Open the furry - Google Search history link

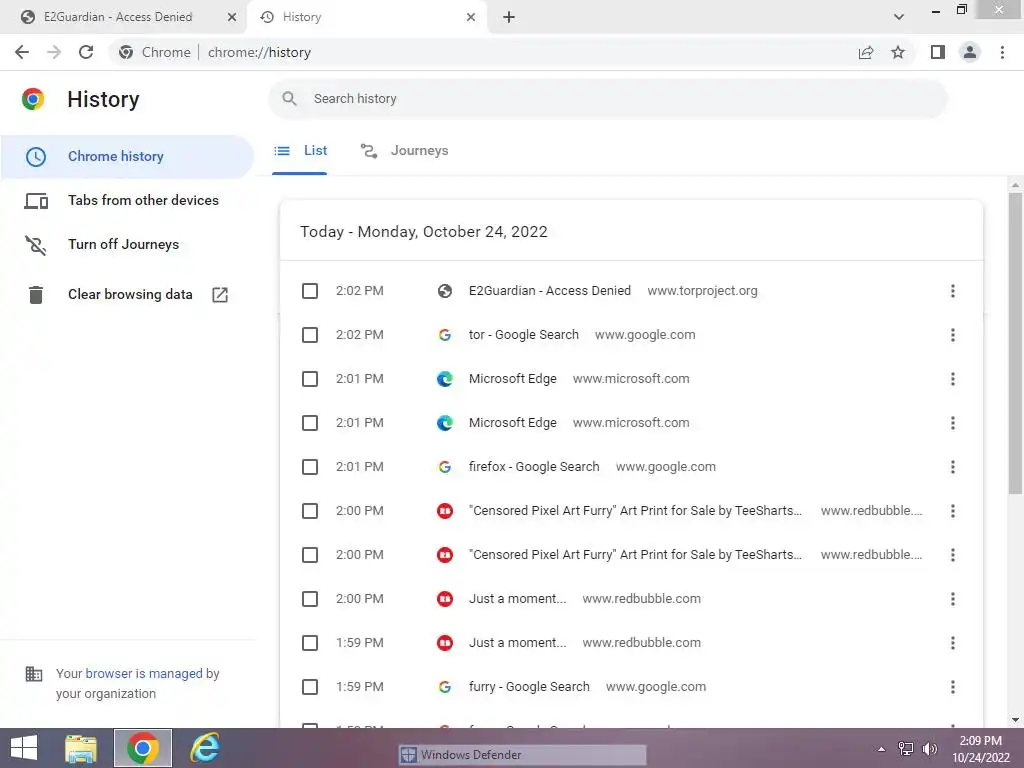(529, 687)
